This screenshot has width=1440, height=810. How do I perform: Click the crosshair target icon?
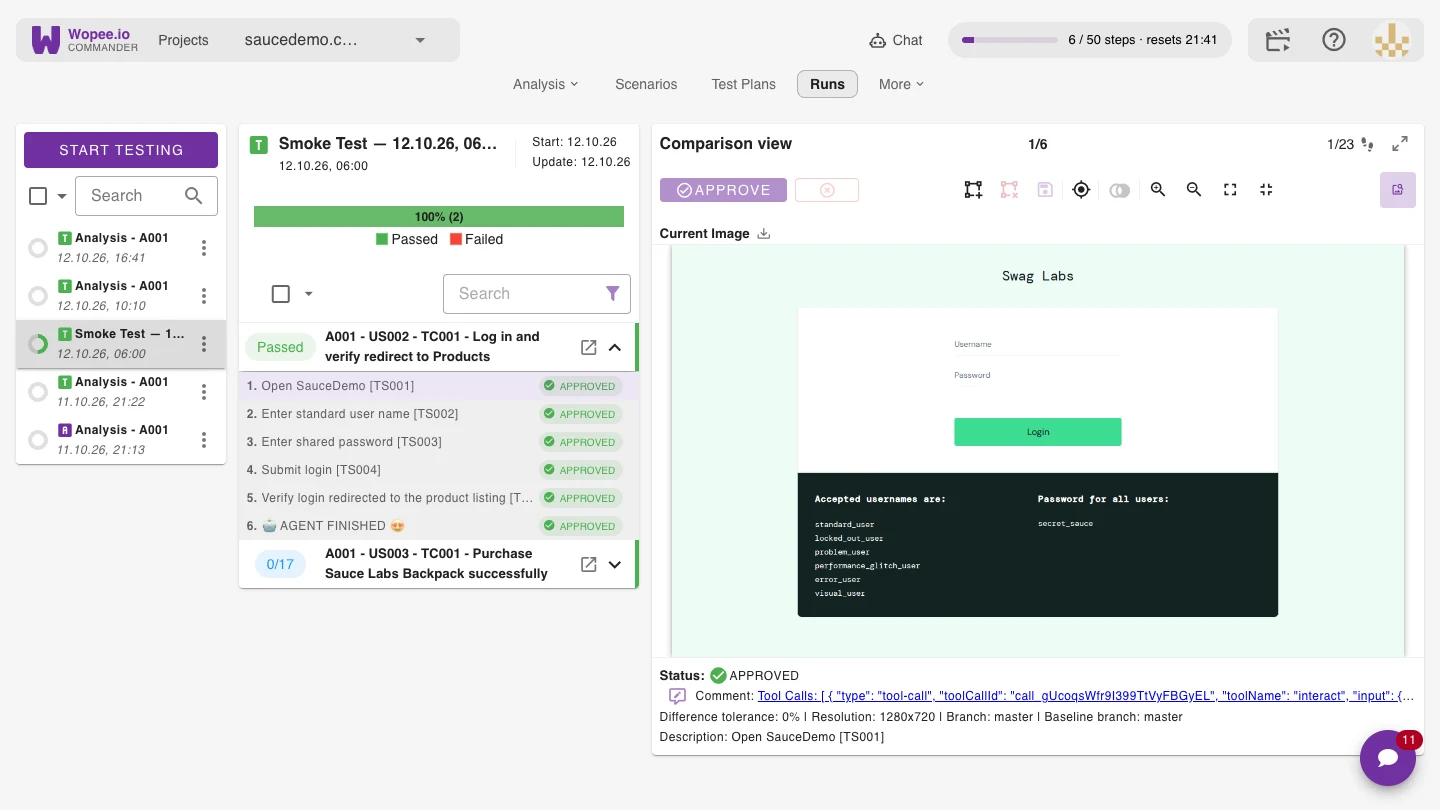(1081, 190)
